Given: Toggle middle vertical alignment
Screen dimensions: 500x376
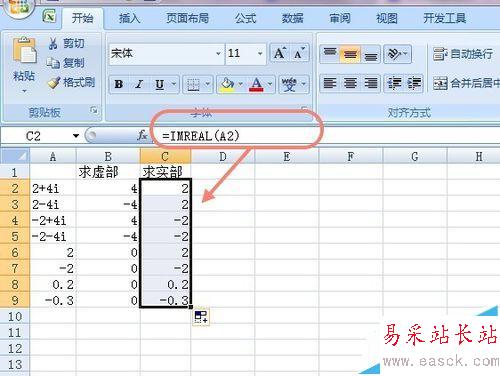Looking at the screenshot, I should (350, 54).
